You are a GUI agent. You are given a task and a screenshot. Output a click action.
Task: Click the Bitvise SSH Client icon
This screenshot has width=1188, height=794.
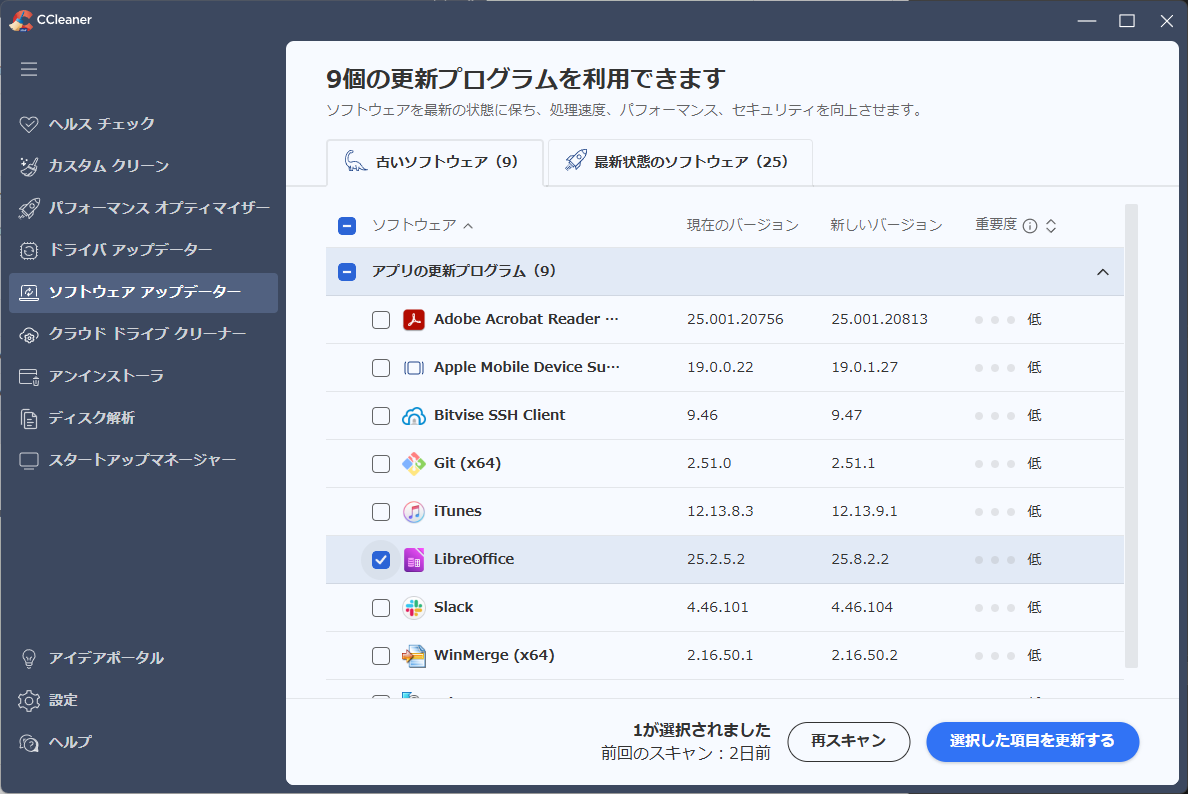(x=413, y=415)
